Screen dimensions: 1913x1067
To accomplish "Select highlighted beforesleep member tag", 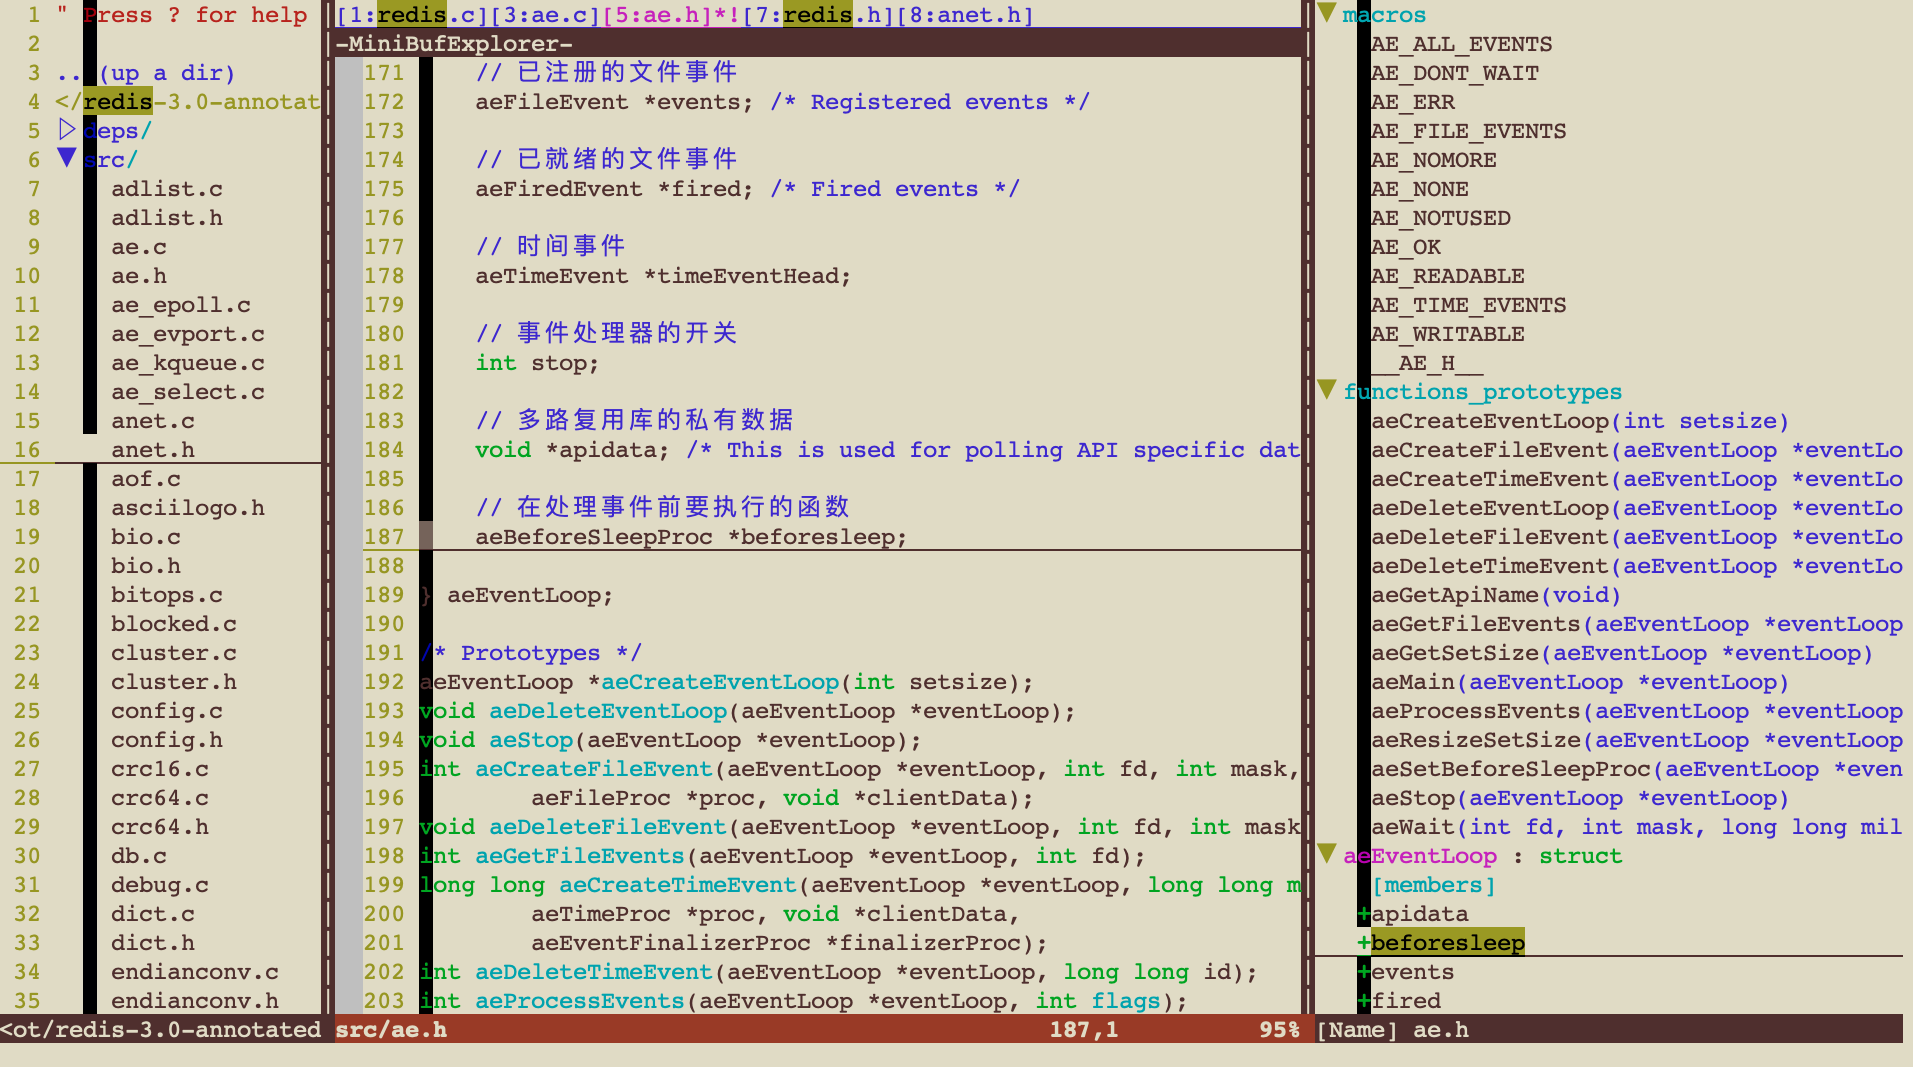I will (x=1448, y=943).
